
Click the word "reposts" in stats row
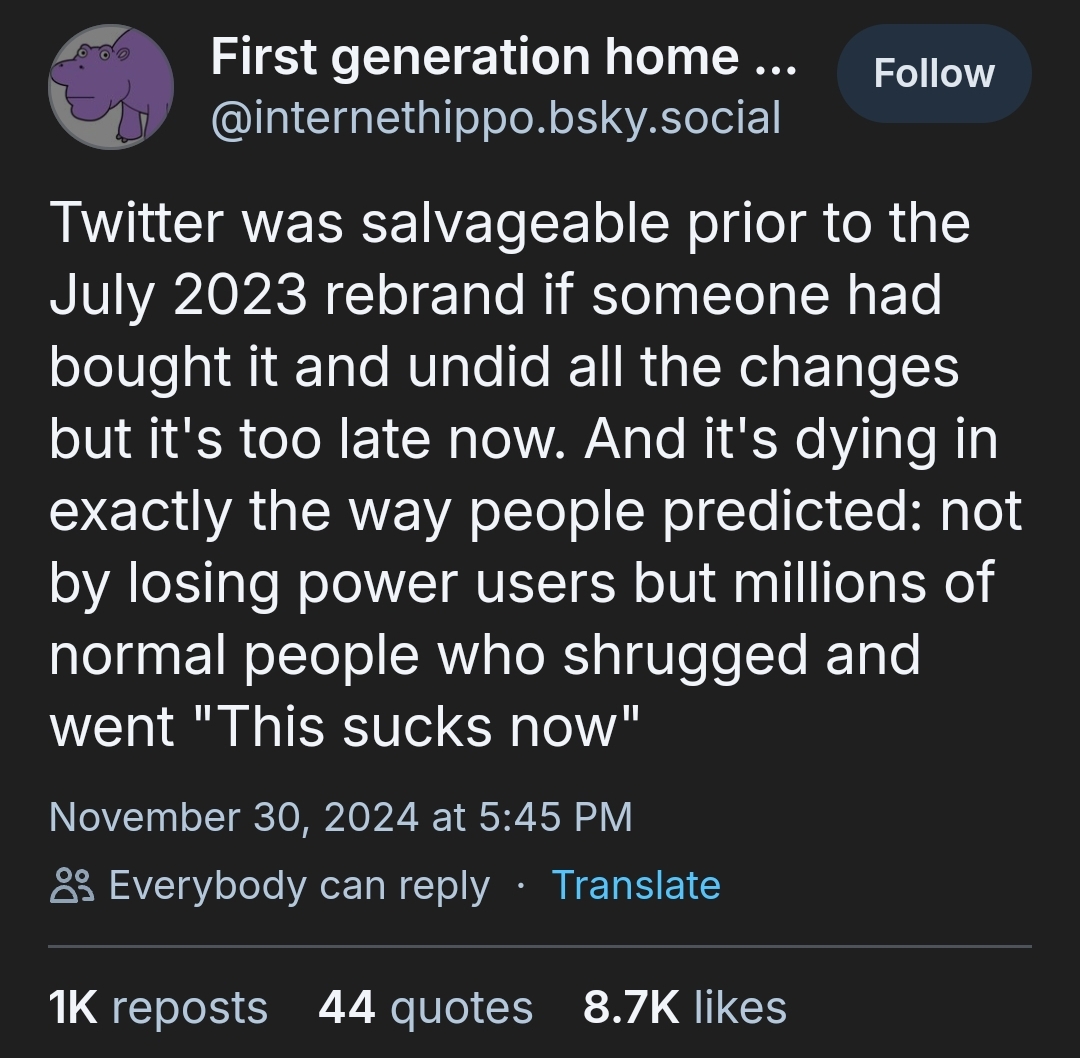(189, 1009)
